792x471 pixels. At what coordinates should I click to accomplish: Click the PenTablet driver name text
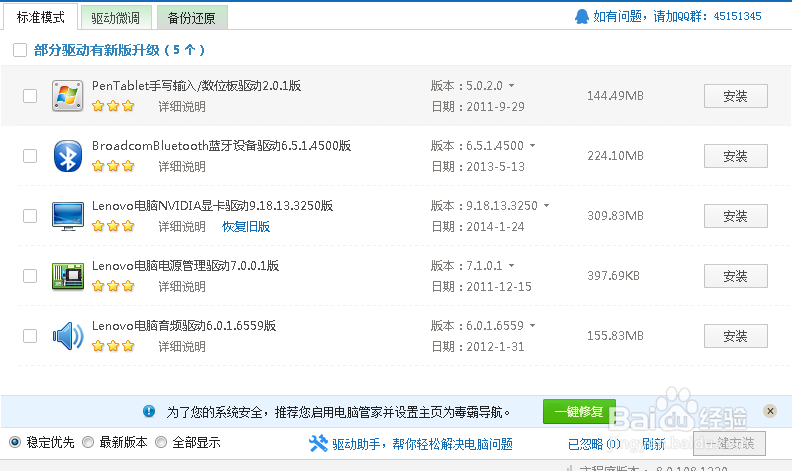click(196, 85)
